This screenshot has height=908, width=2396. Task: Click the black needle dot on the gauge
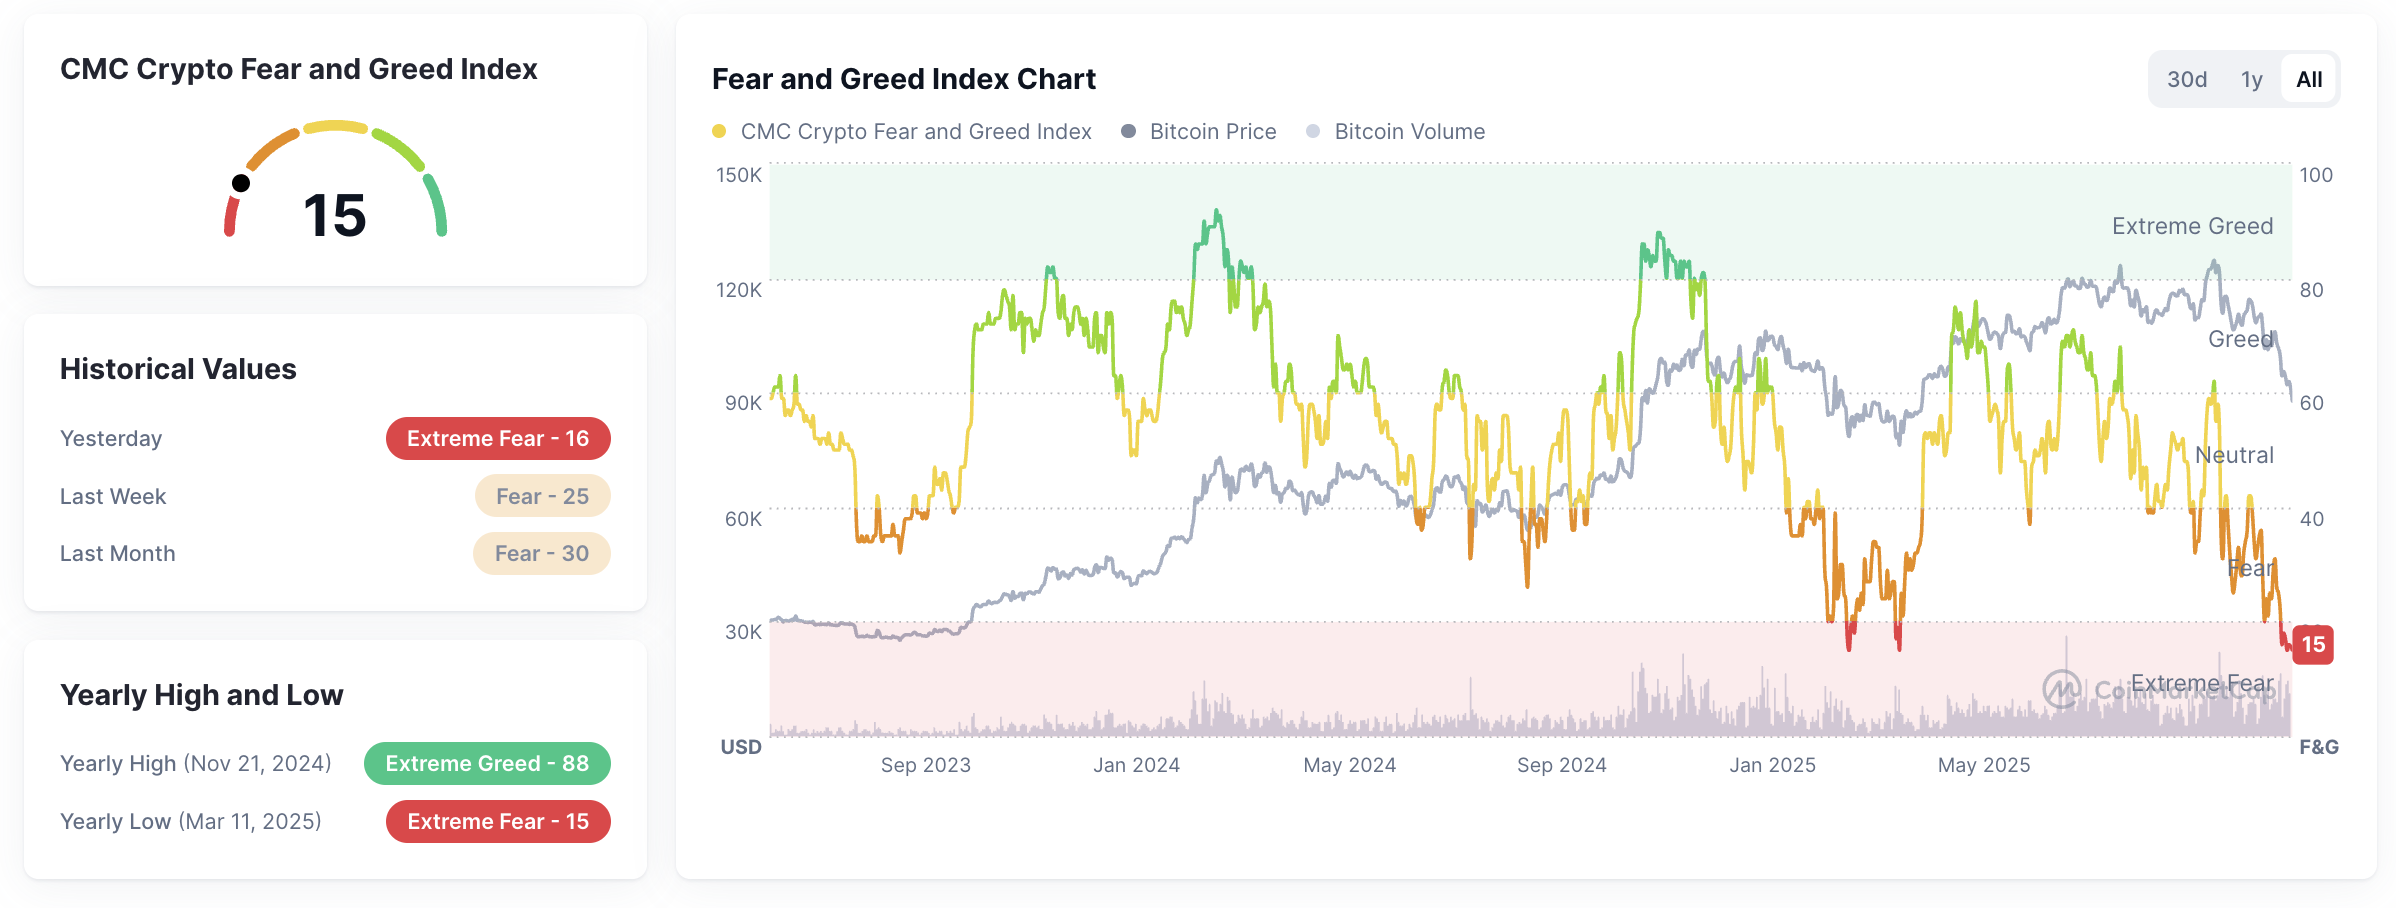(242, 182)
